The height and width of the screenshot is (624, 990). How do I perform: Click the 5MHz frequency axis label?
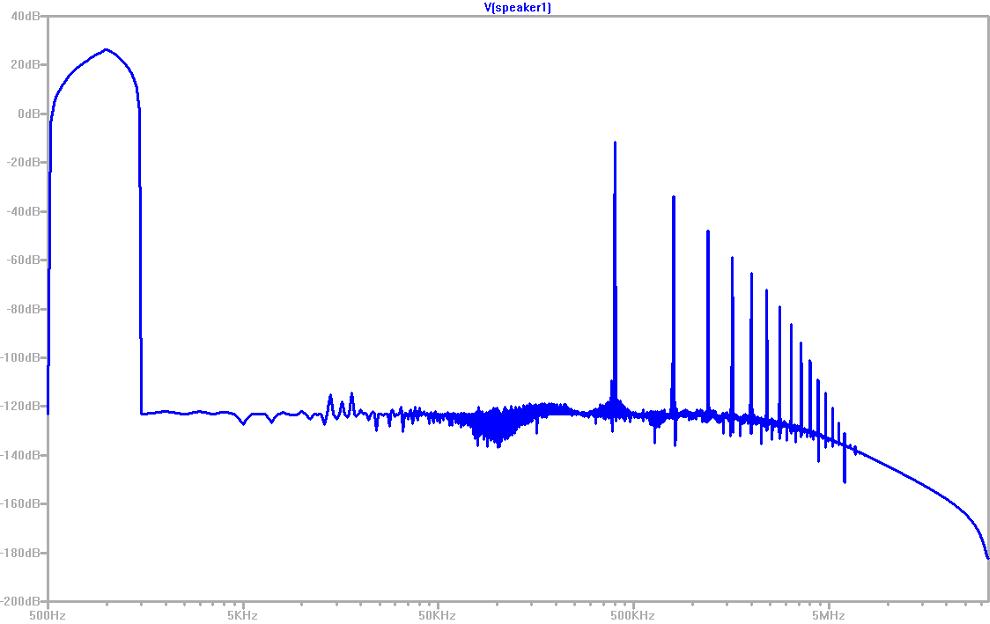coord(828,615)
